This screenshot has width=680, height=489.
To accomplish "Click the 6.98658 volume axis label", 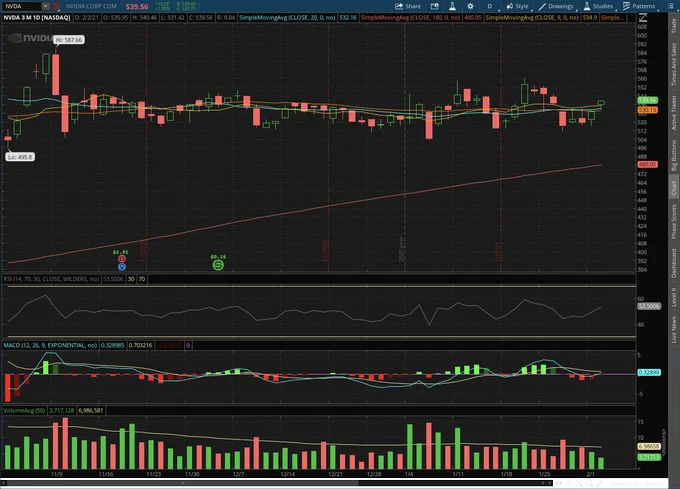I will tap(649, 446).
